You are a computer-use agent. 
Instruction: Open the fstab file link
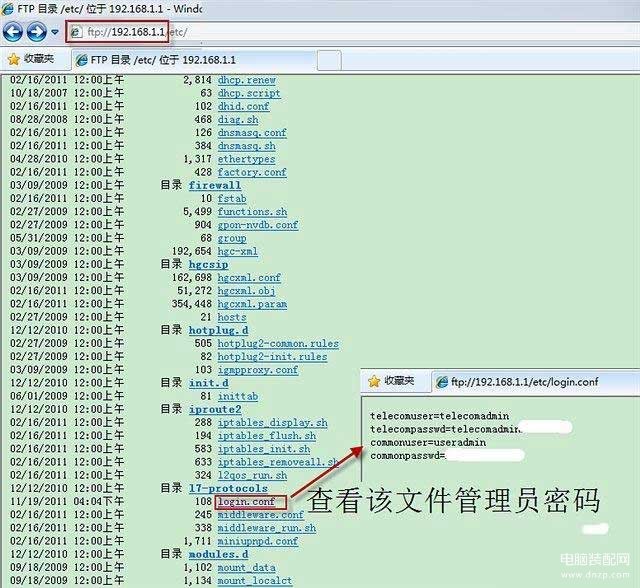(232, 198)
